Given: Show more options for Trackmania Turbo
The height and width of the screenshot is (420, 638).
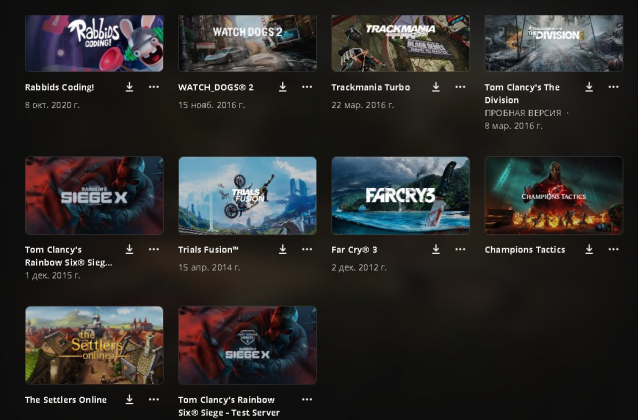Looking at the screenshot, I should [459, 87].
